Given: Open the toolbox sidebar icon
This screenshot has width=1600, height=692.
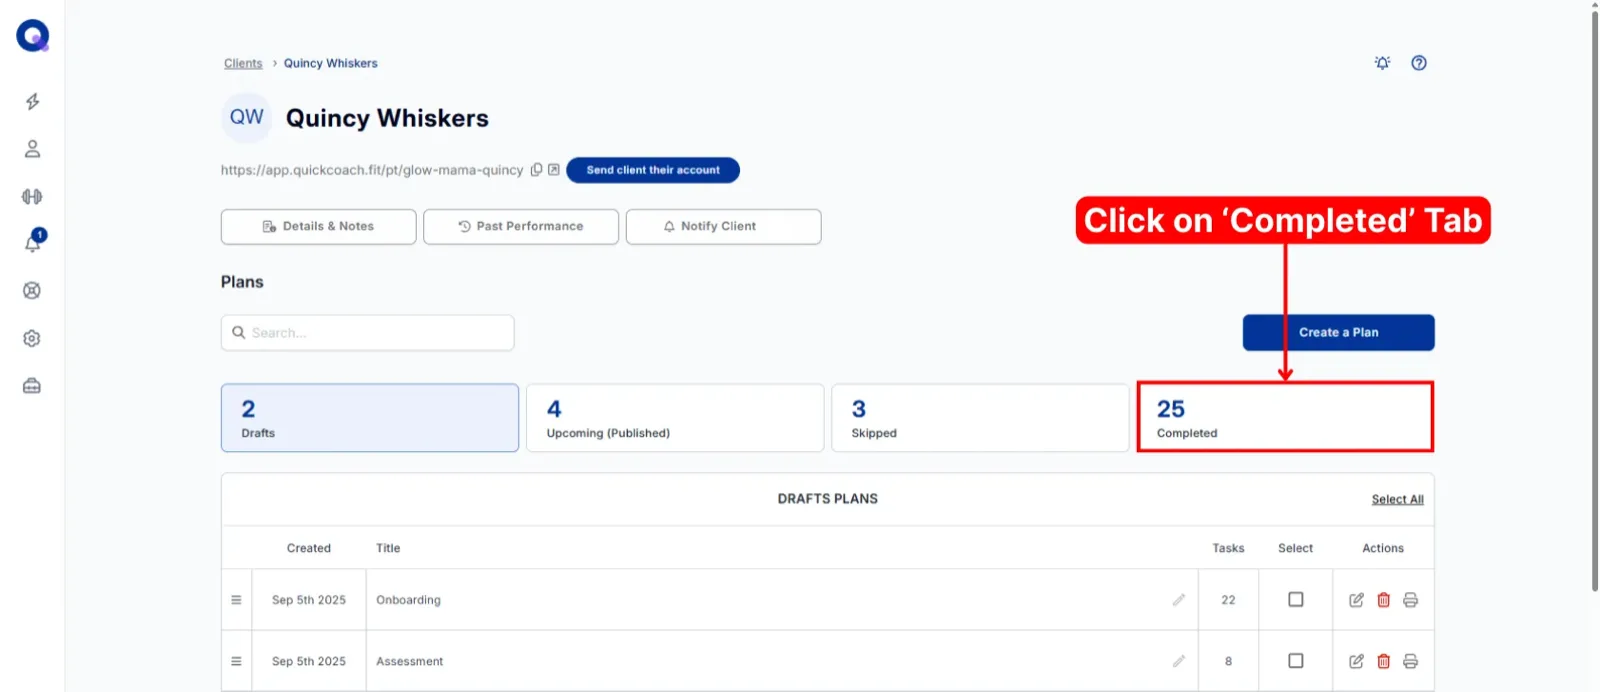Looking at the screenshot, I should (32, 386).
